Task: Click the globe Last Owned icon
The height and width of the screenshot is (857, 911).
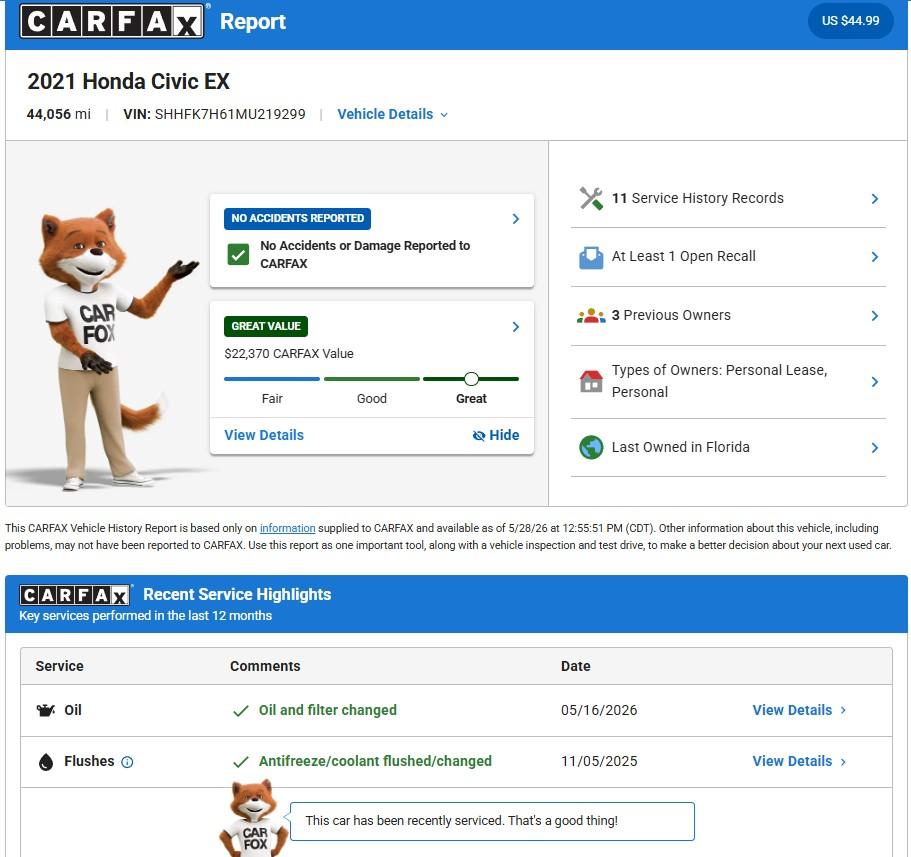Action: (591, 447)
